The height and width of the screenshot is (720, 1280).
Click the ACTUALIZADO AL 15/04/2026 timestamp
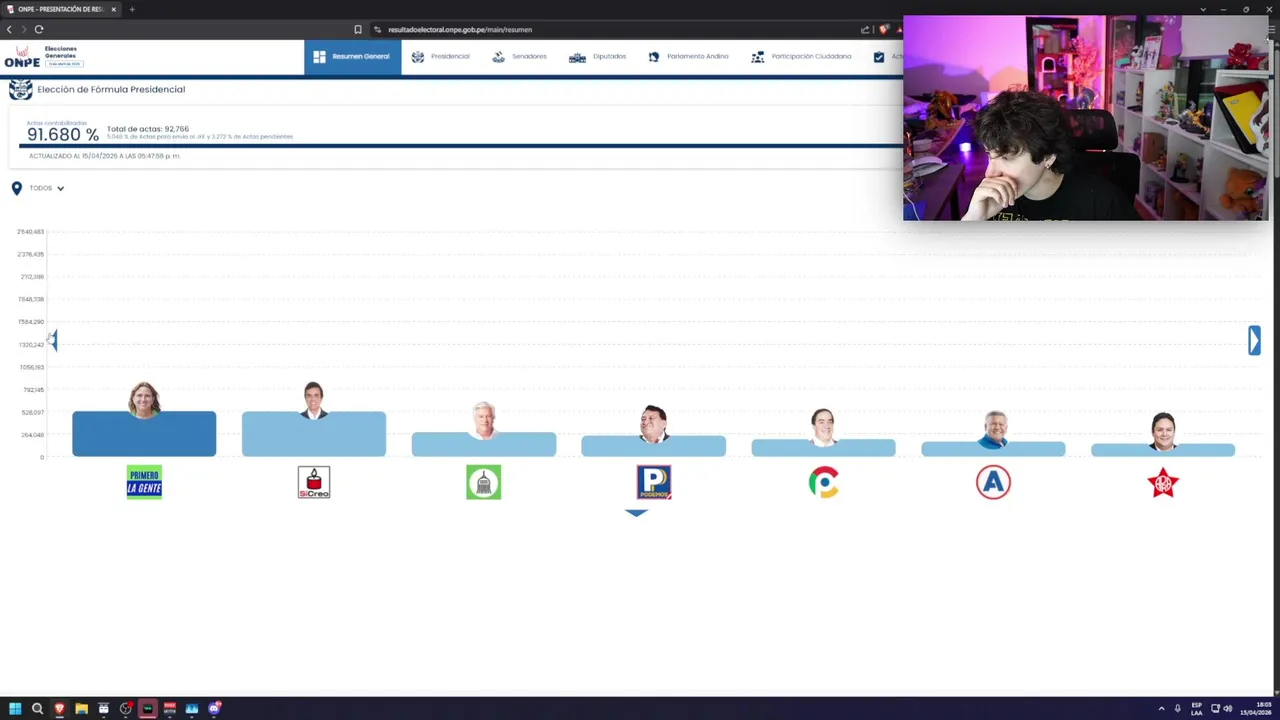pyautogui.click(x=104, y=156)
